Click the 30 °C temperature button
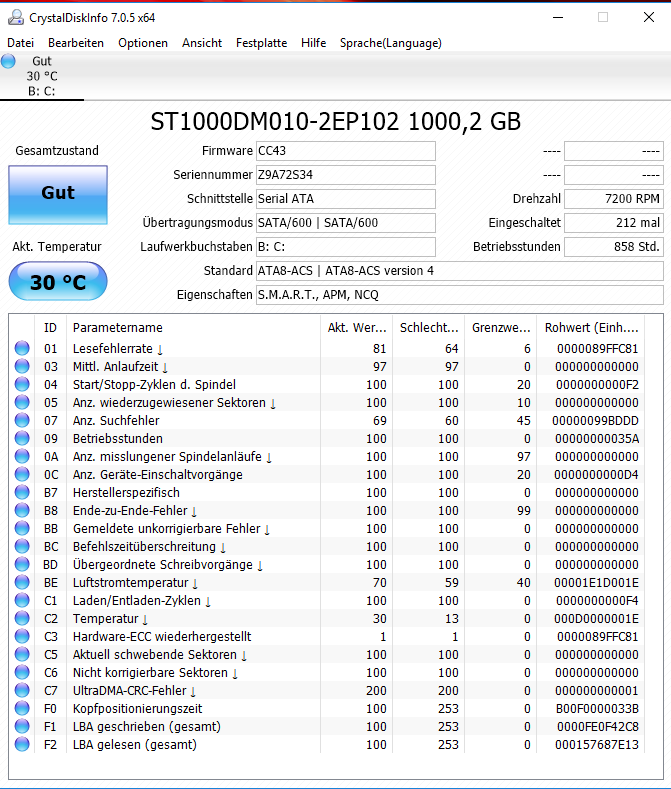The height and width of the screenshot is (789, 671). click(58, 281)
